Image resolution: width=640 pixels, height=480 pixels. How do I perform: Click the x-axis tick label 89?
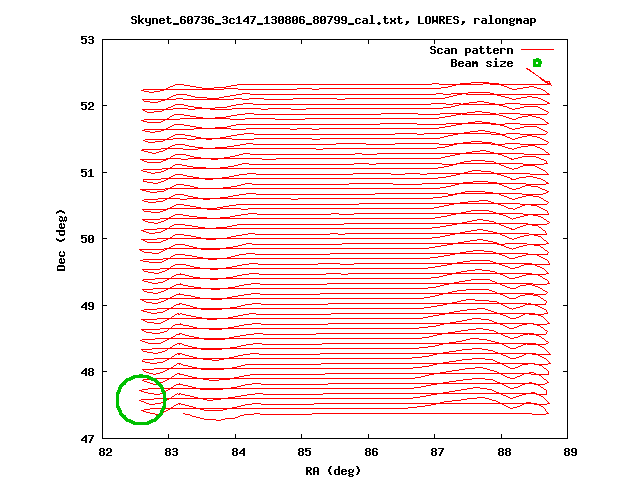[571, 452]
